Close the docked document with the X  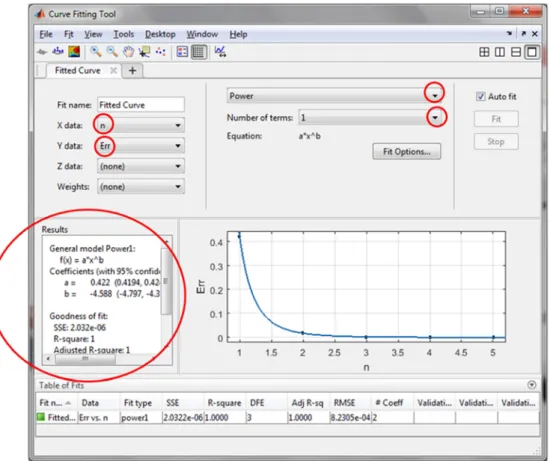coord(535,34)
